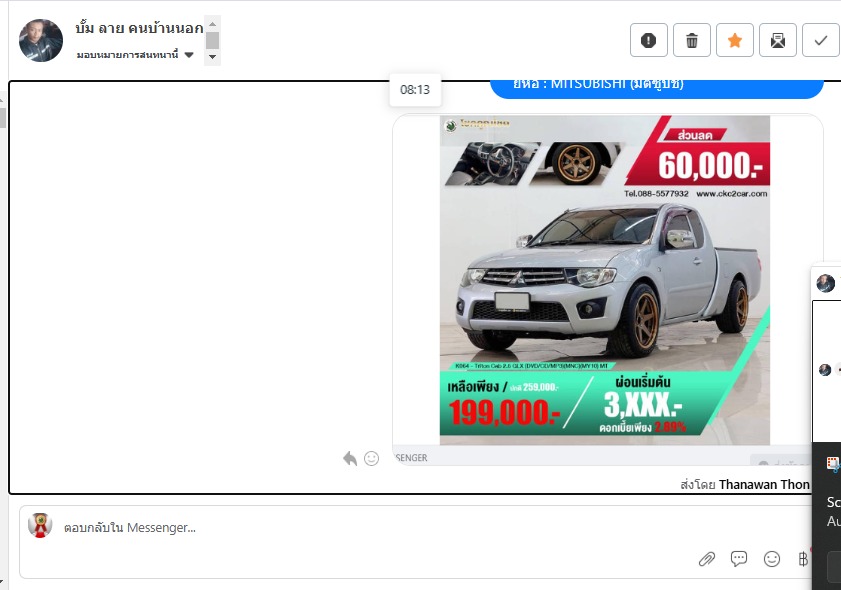Click the baht payment icon
The height and width of the screenshot is (590, 841).
tap(803, 559)
